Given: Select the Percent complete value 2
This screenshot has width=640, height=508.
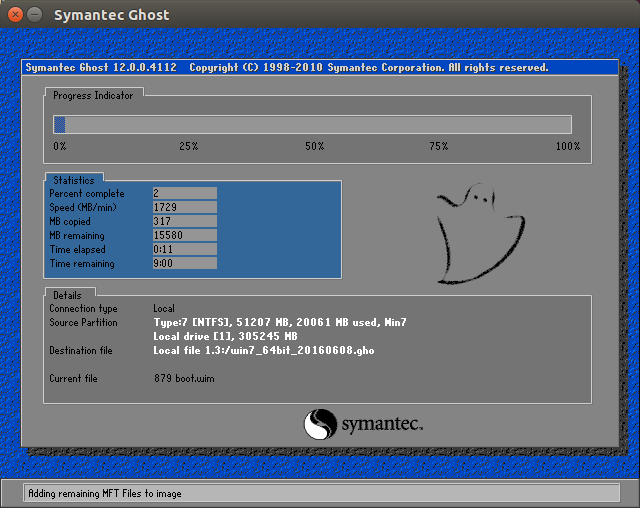Looking at the screenshot, I should coord(185,193).
